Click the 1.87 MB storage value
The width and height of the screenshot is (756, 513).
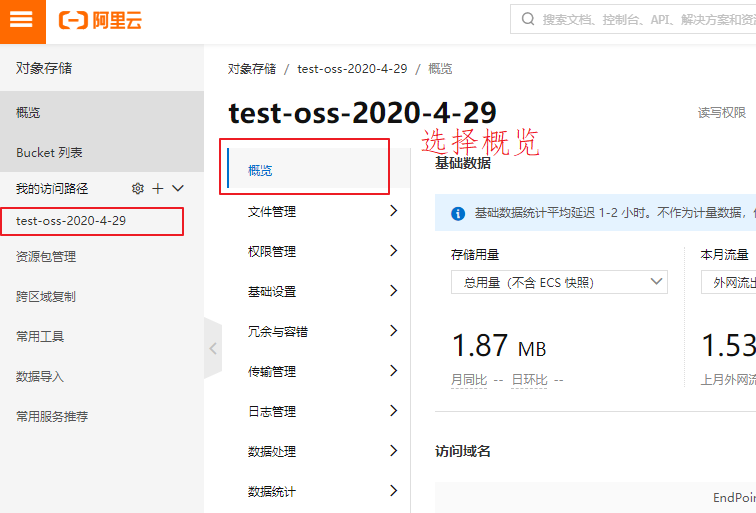click(499, 346)
